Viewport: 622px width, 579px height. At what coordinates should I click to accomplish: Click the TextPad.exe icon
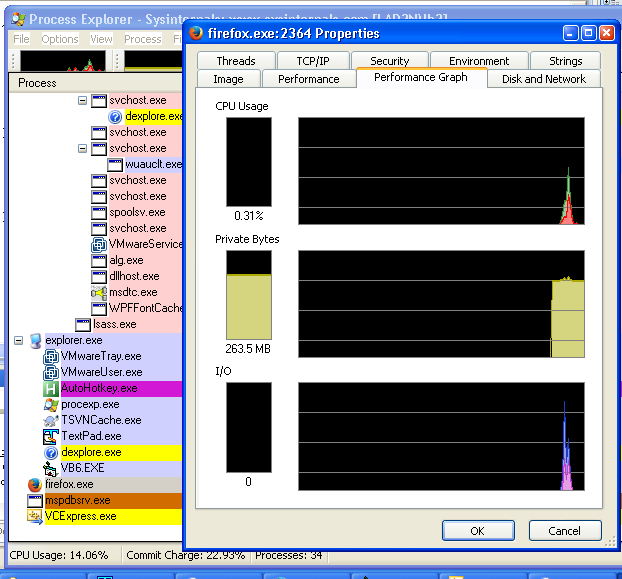coord(51,437)
